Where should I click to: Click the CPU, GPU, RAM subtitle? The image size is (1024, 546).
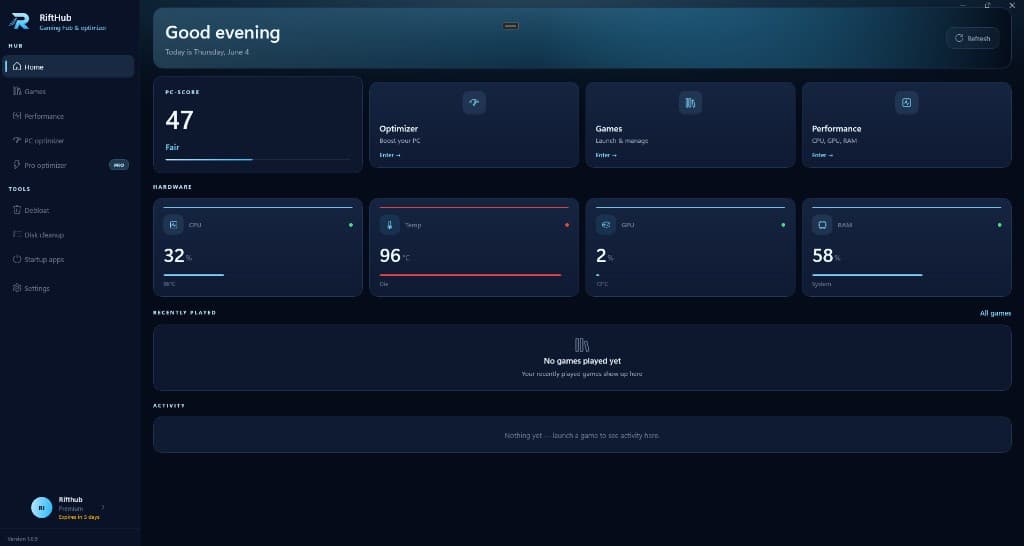pyautogui.click(x=835, y=141)
